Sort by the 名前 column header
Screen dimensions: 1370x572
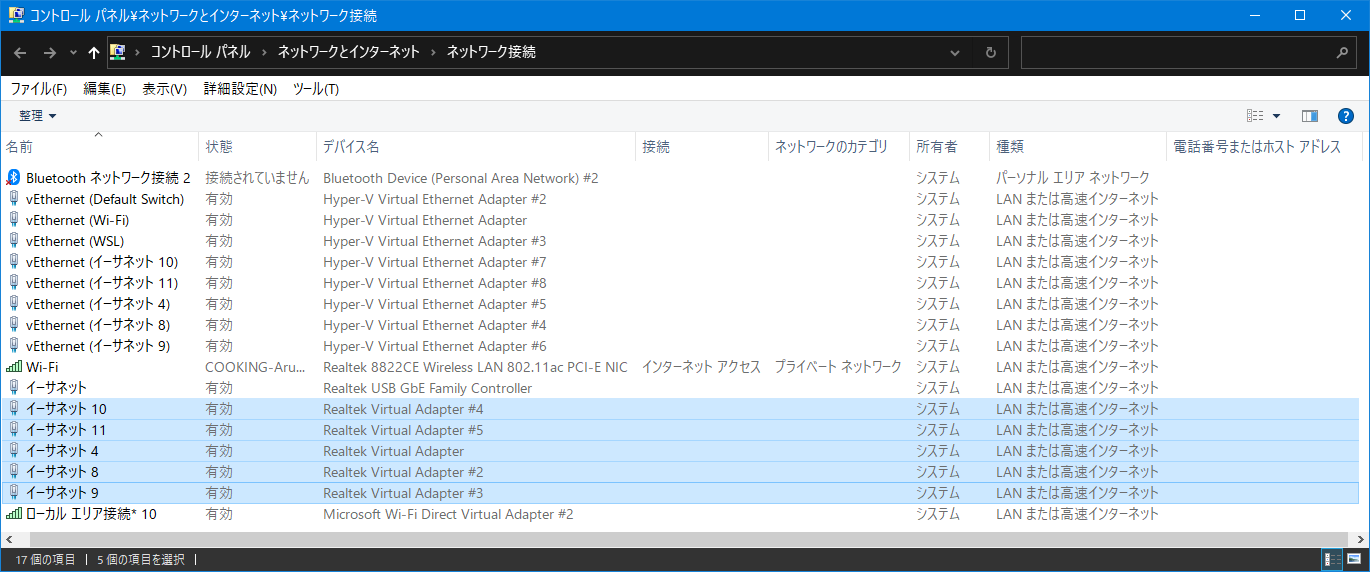tap(99, 147)
